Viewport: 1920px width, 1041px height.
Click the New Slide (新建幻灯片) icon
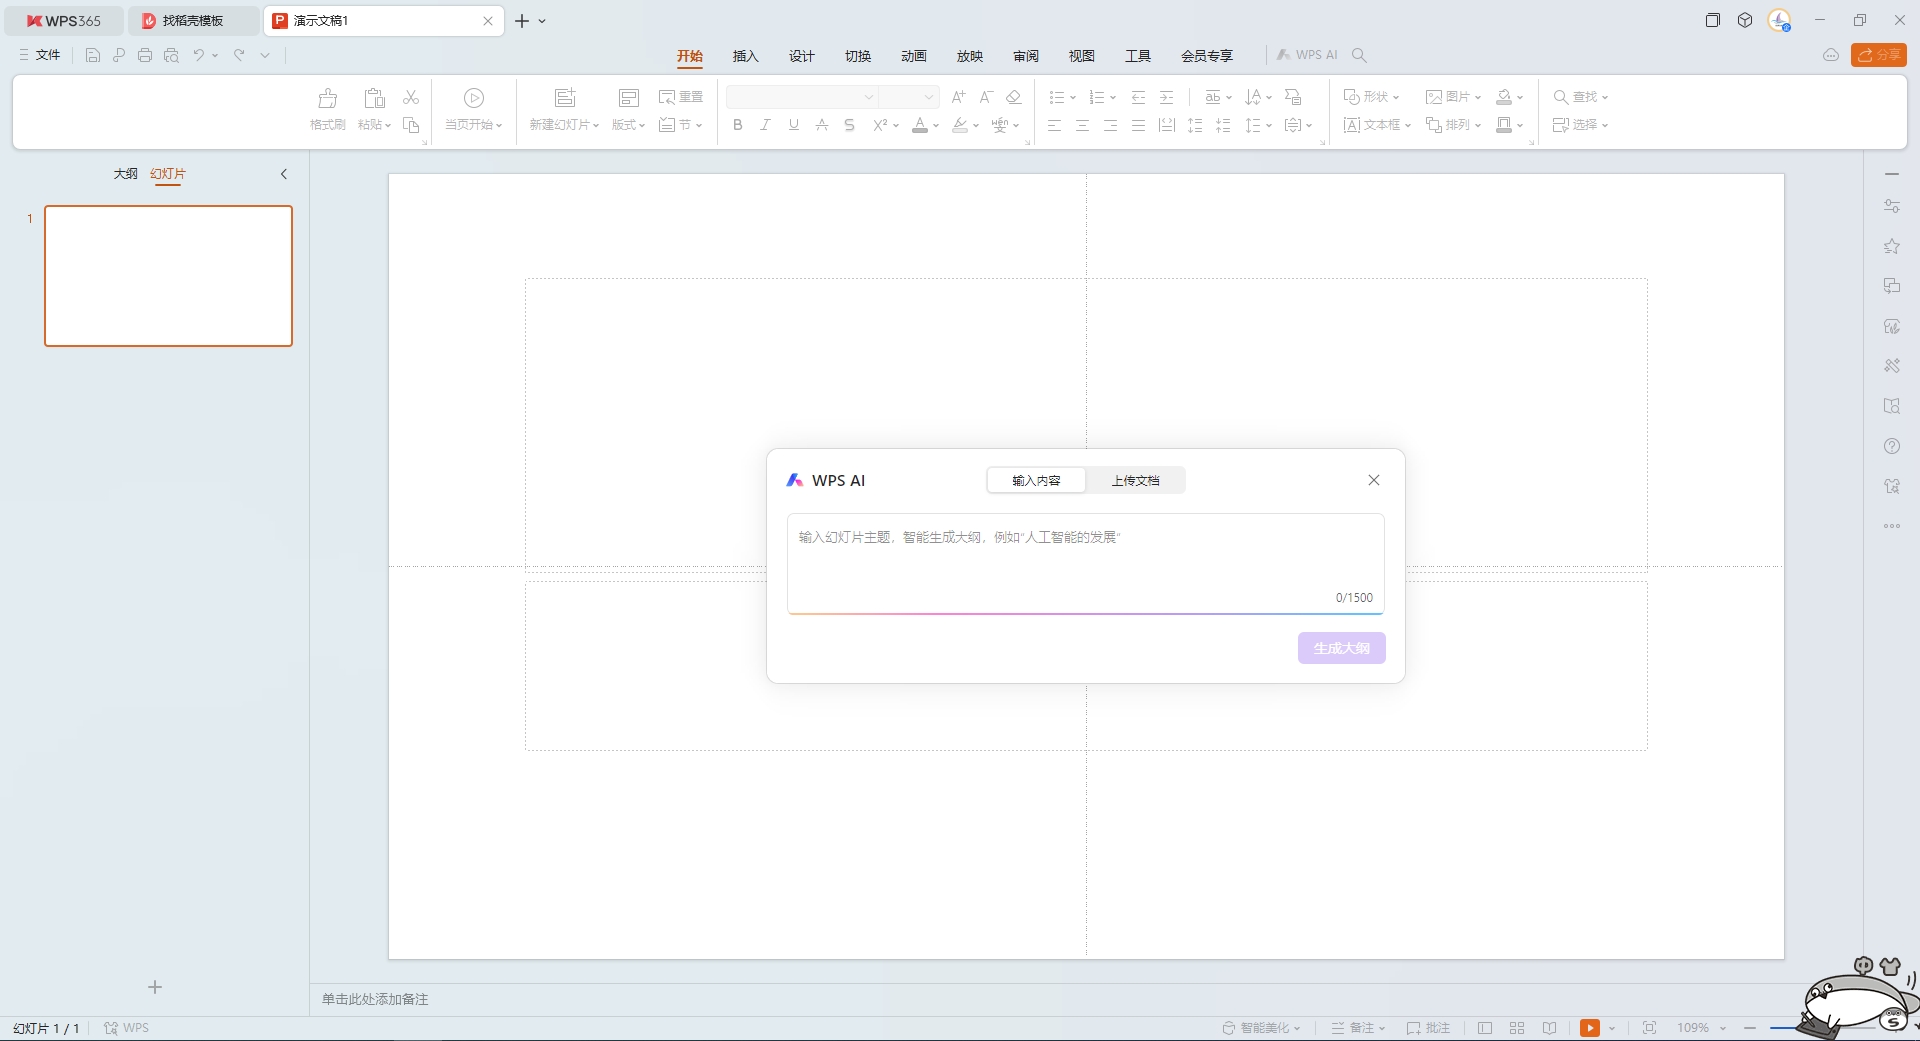click(x=565, y=98)
